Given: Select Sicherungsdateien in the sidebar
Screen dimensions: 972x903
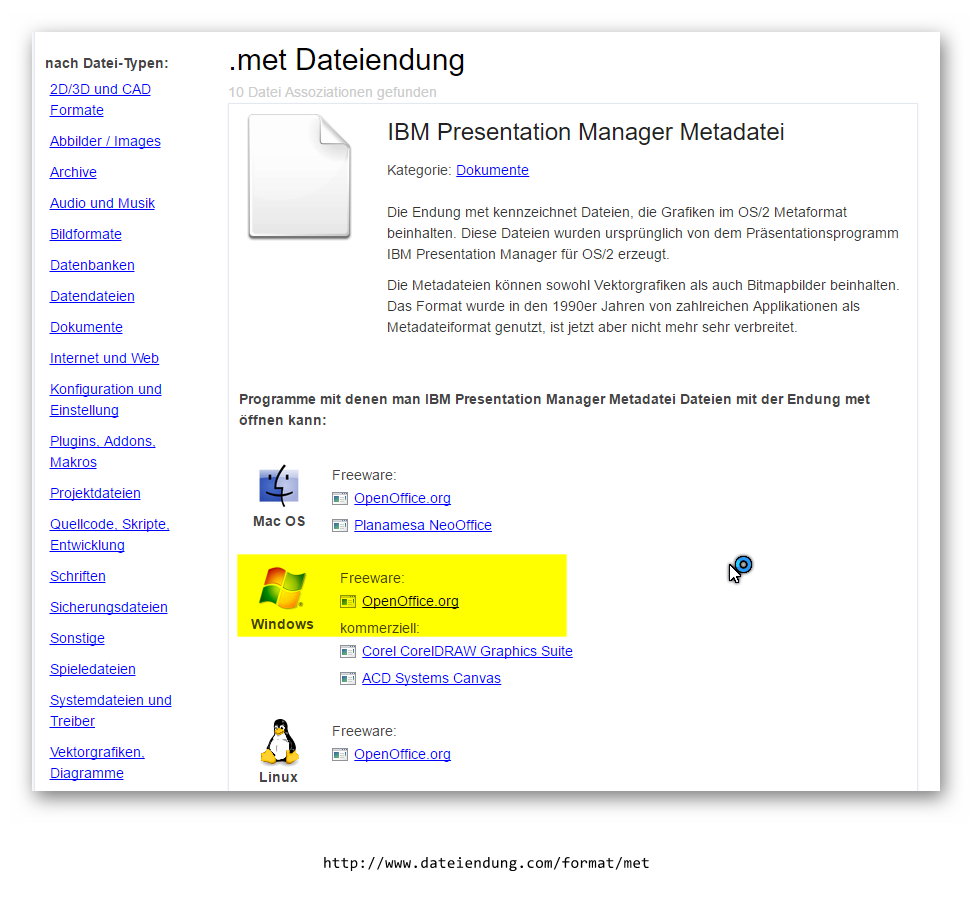Looking at the screenshot, I should point(108,607).
